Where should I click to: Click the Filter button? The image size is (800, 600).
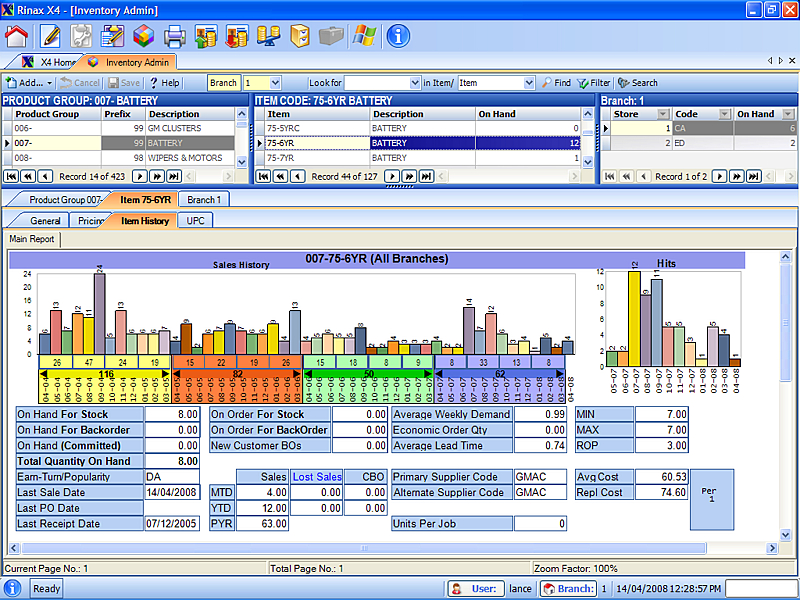(594, 83)
